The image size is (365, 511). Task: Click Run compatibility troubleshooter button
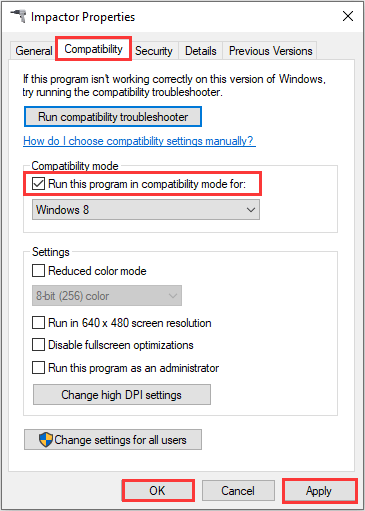[113, 117]
